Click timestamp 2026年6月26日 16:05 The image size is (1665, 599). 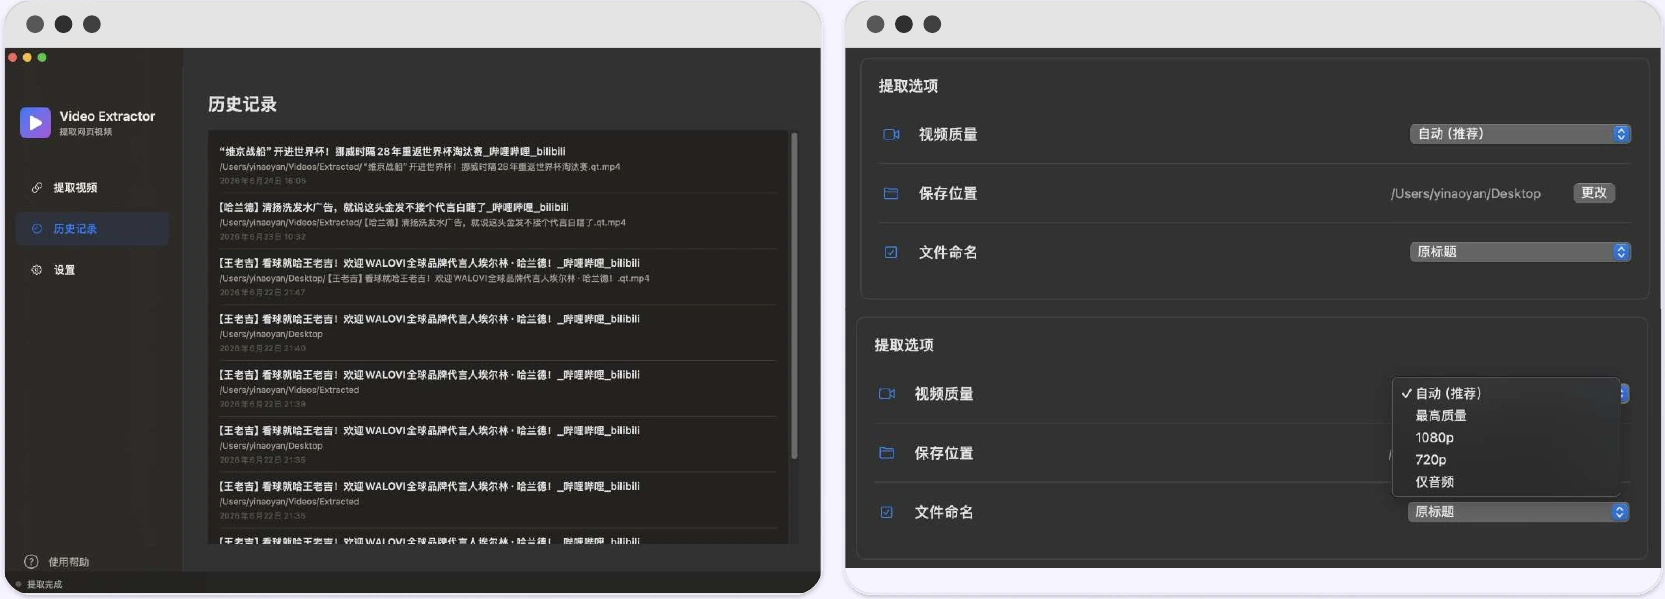263,181
